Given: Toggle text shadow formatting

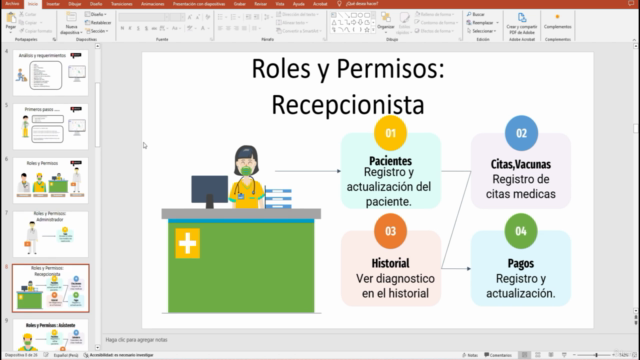Looking at the screenshot, I should click(146, 28).
